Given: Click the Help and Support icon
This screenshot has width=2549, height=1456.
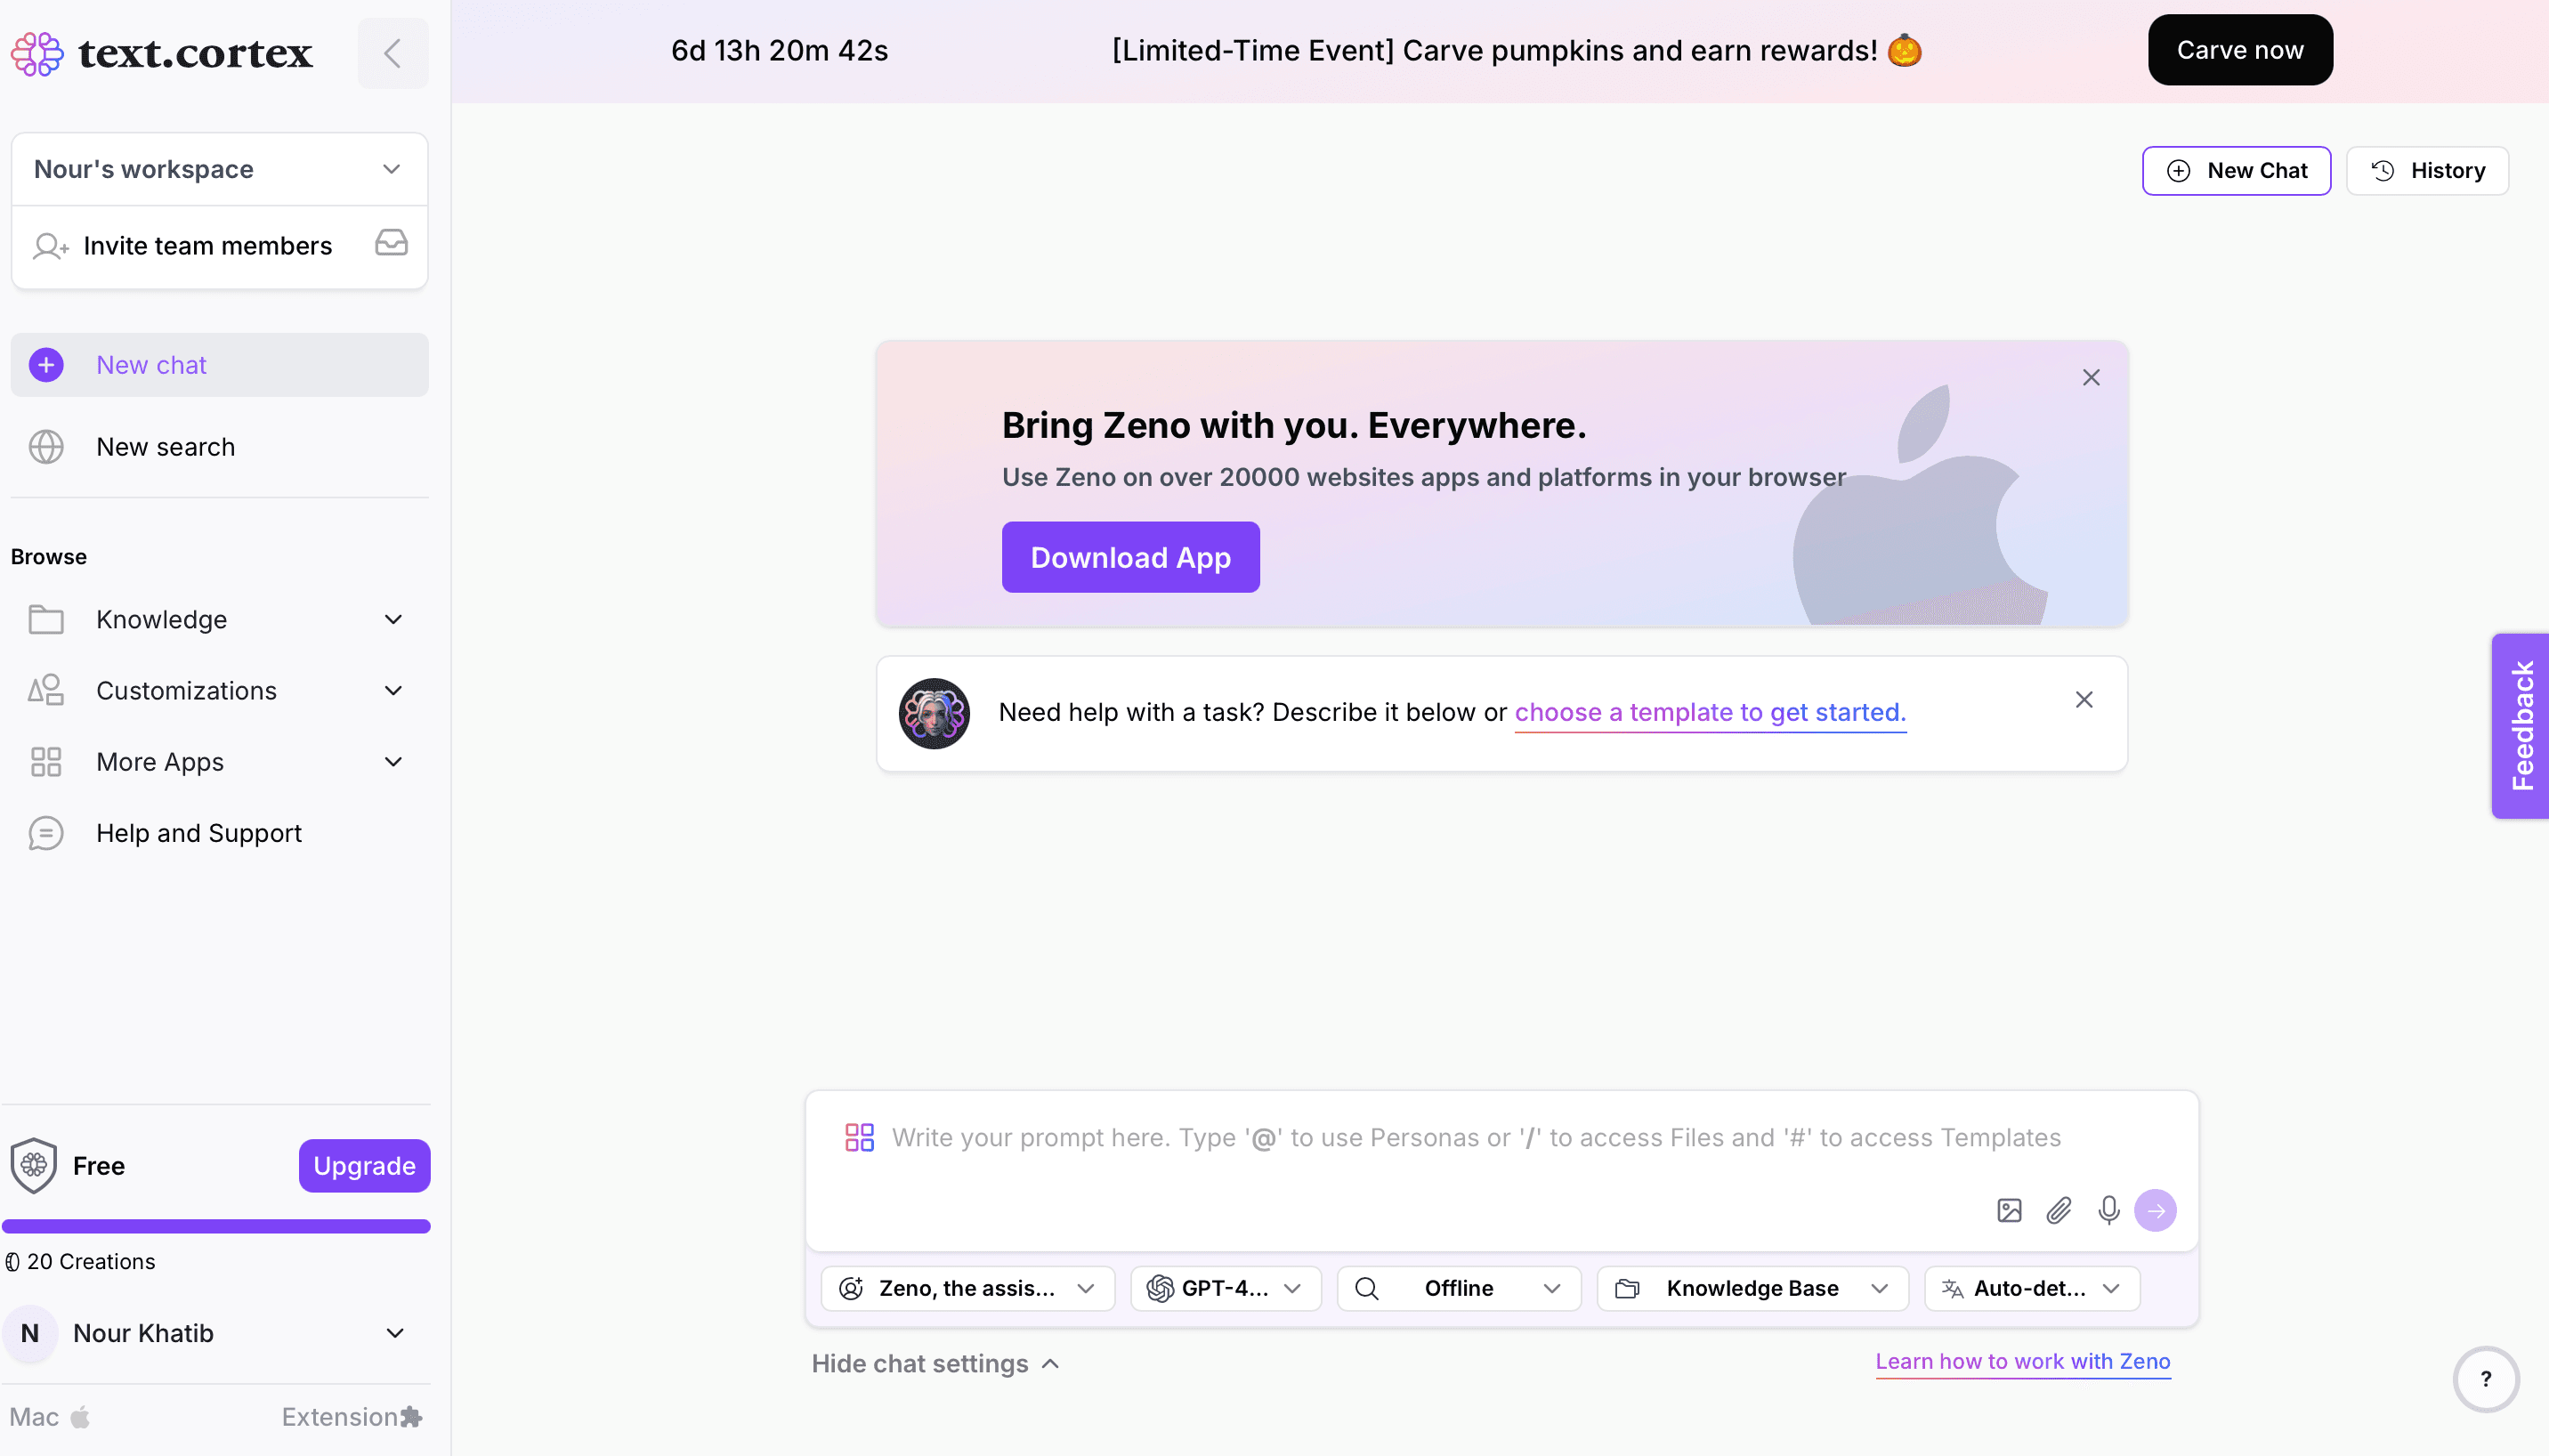Looking at the screenshot, I should pos(47,833).
